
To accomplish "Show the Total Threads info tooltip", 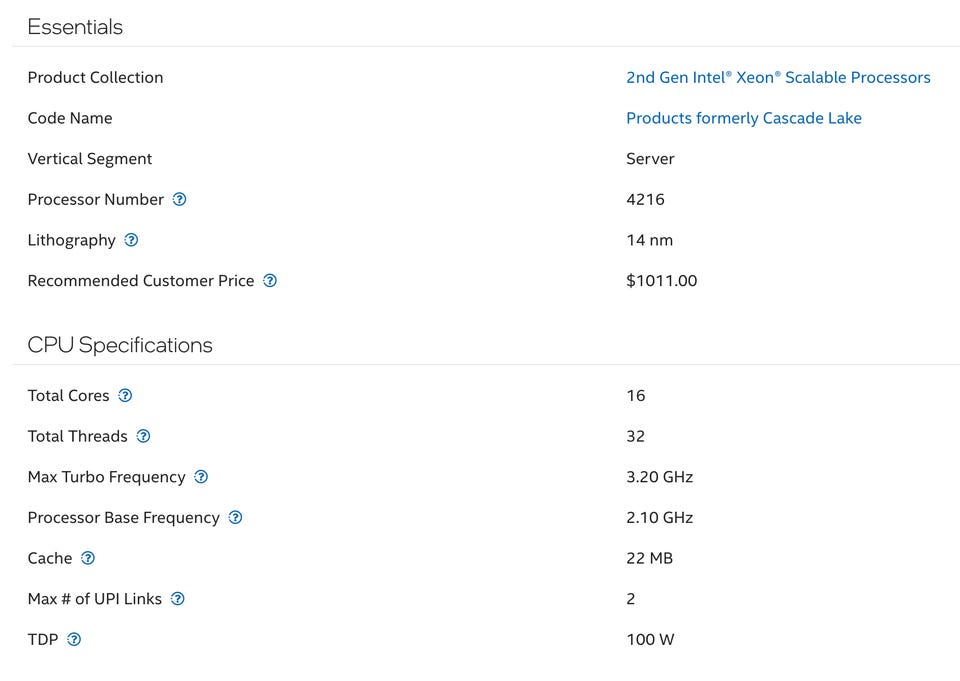I will point(143,436).
